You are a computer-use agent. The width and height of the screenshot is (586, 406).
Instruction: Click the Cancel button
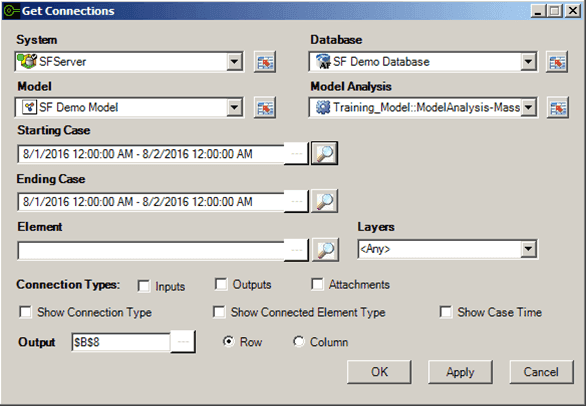pos(541,372)
